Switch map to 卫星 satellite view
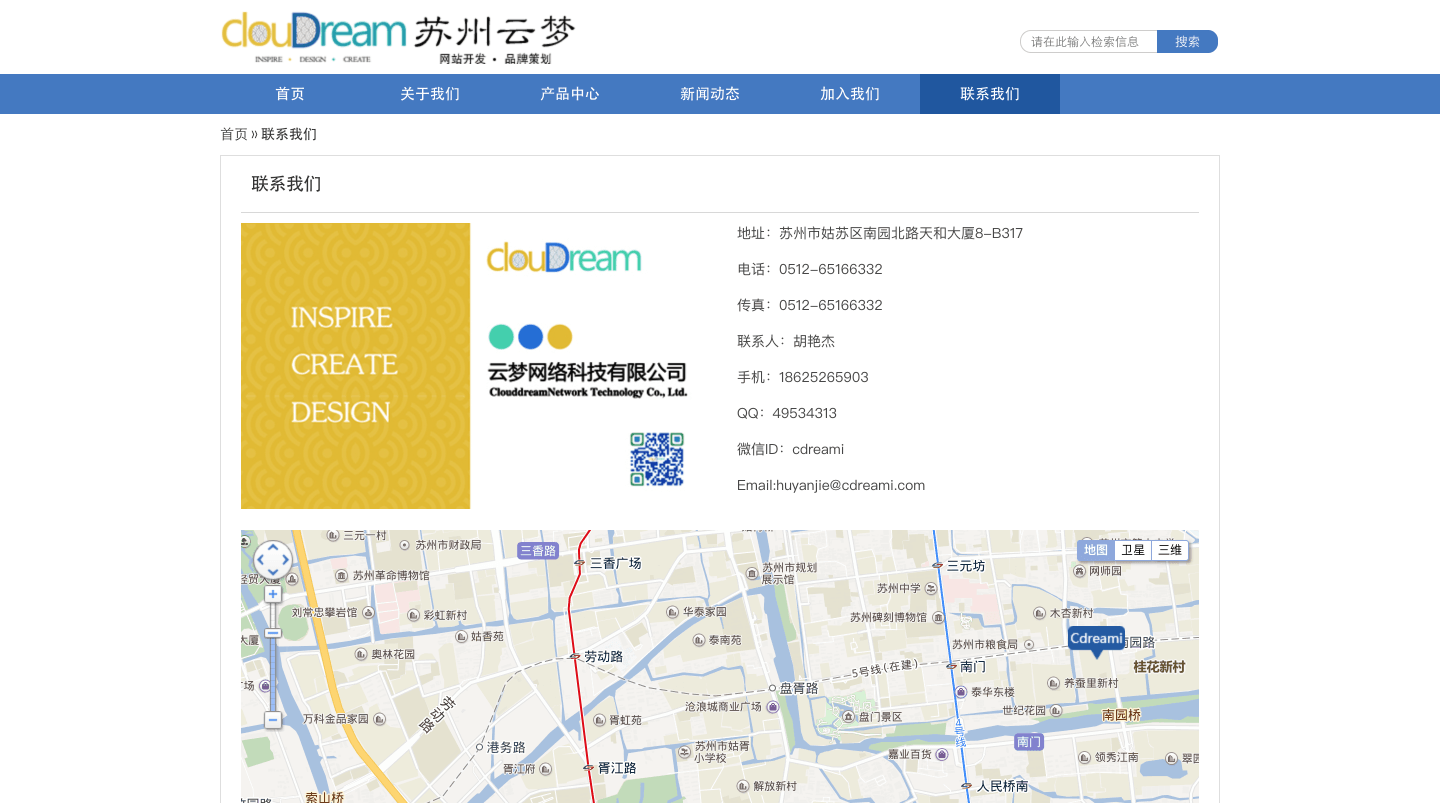Image resolution: width=1440 pixels, height=803 pixels. (x=1133, y=550)
